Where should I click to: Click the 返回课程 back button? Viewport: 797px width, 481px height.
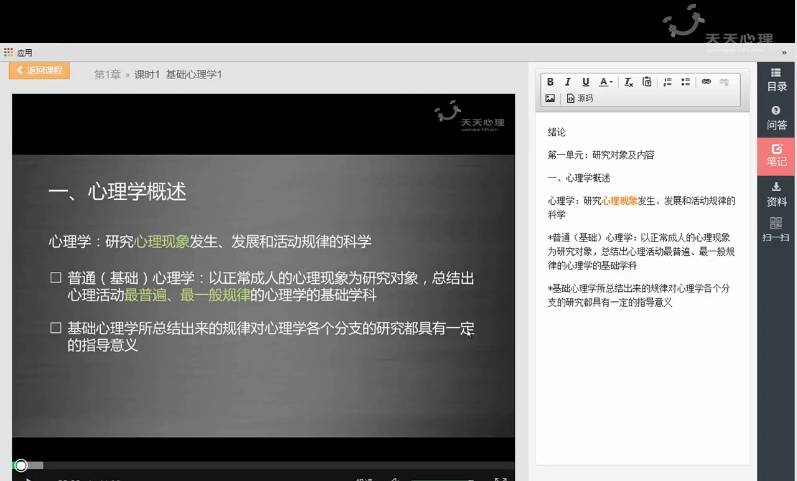coord(40,71)
